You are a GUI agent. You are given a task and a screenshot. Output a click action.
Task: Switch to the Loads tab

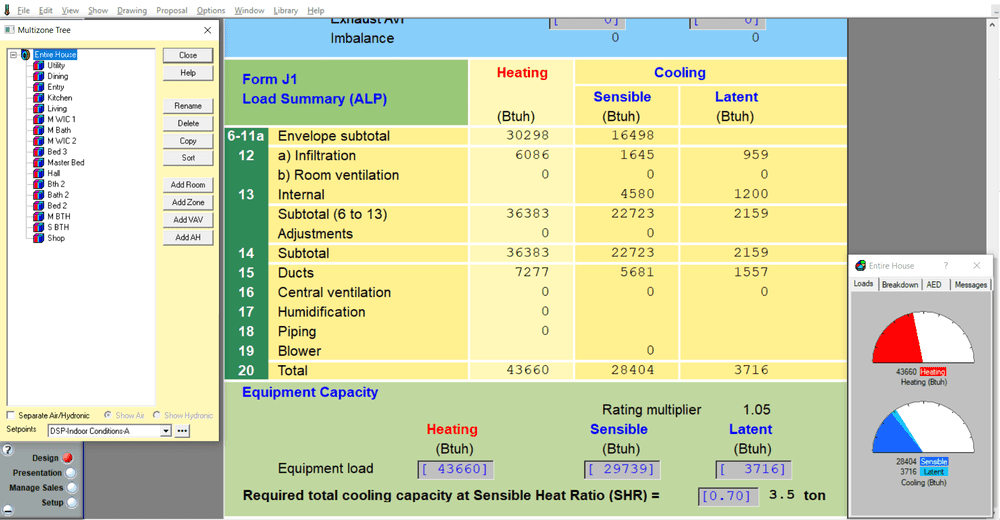864,284
